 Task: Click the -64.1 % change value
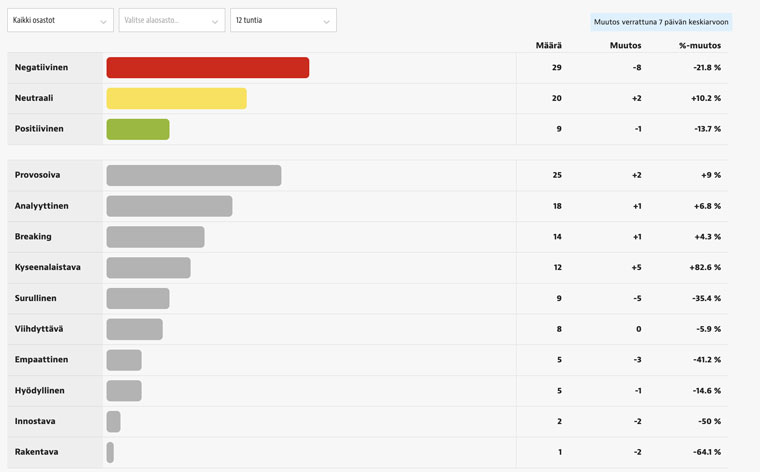point(707,452)
